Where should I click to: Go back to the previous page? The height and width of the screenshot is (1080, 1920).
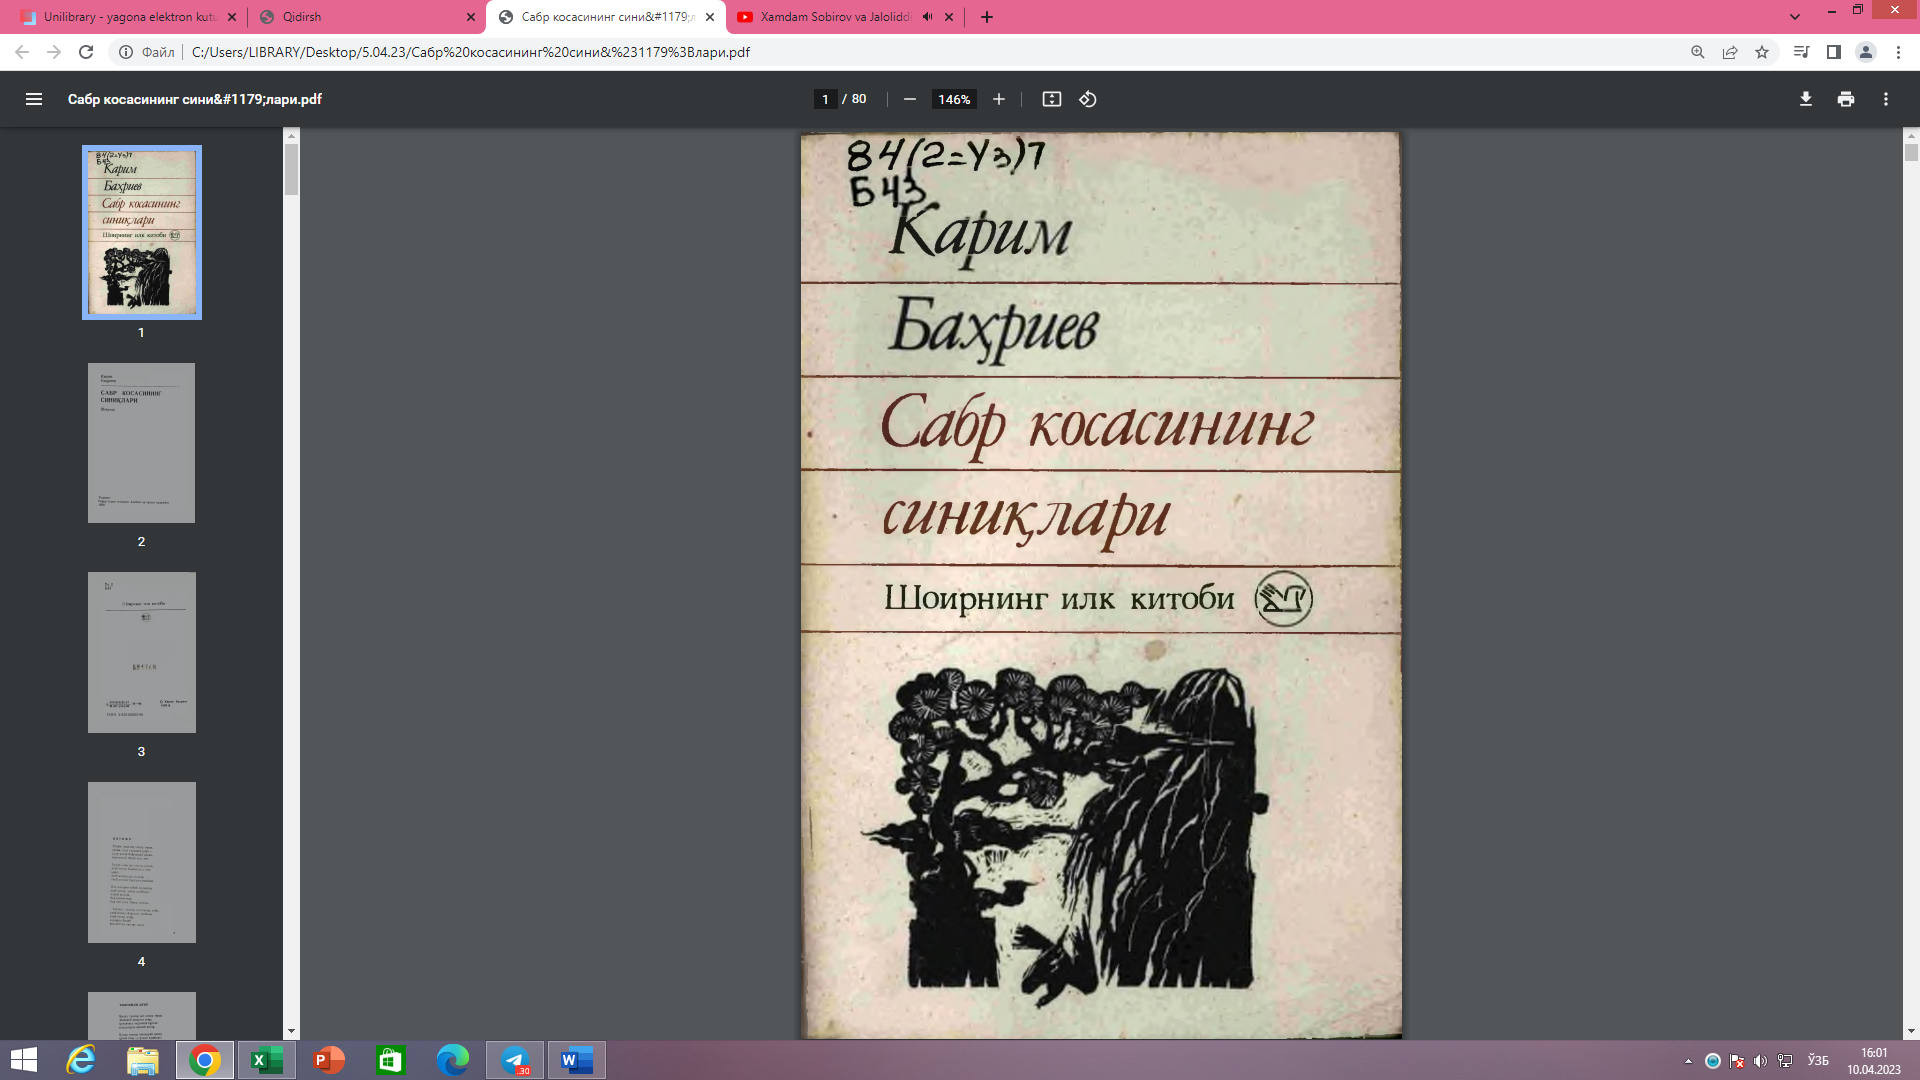(x=22, y=52)
